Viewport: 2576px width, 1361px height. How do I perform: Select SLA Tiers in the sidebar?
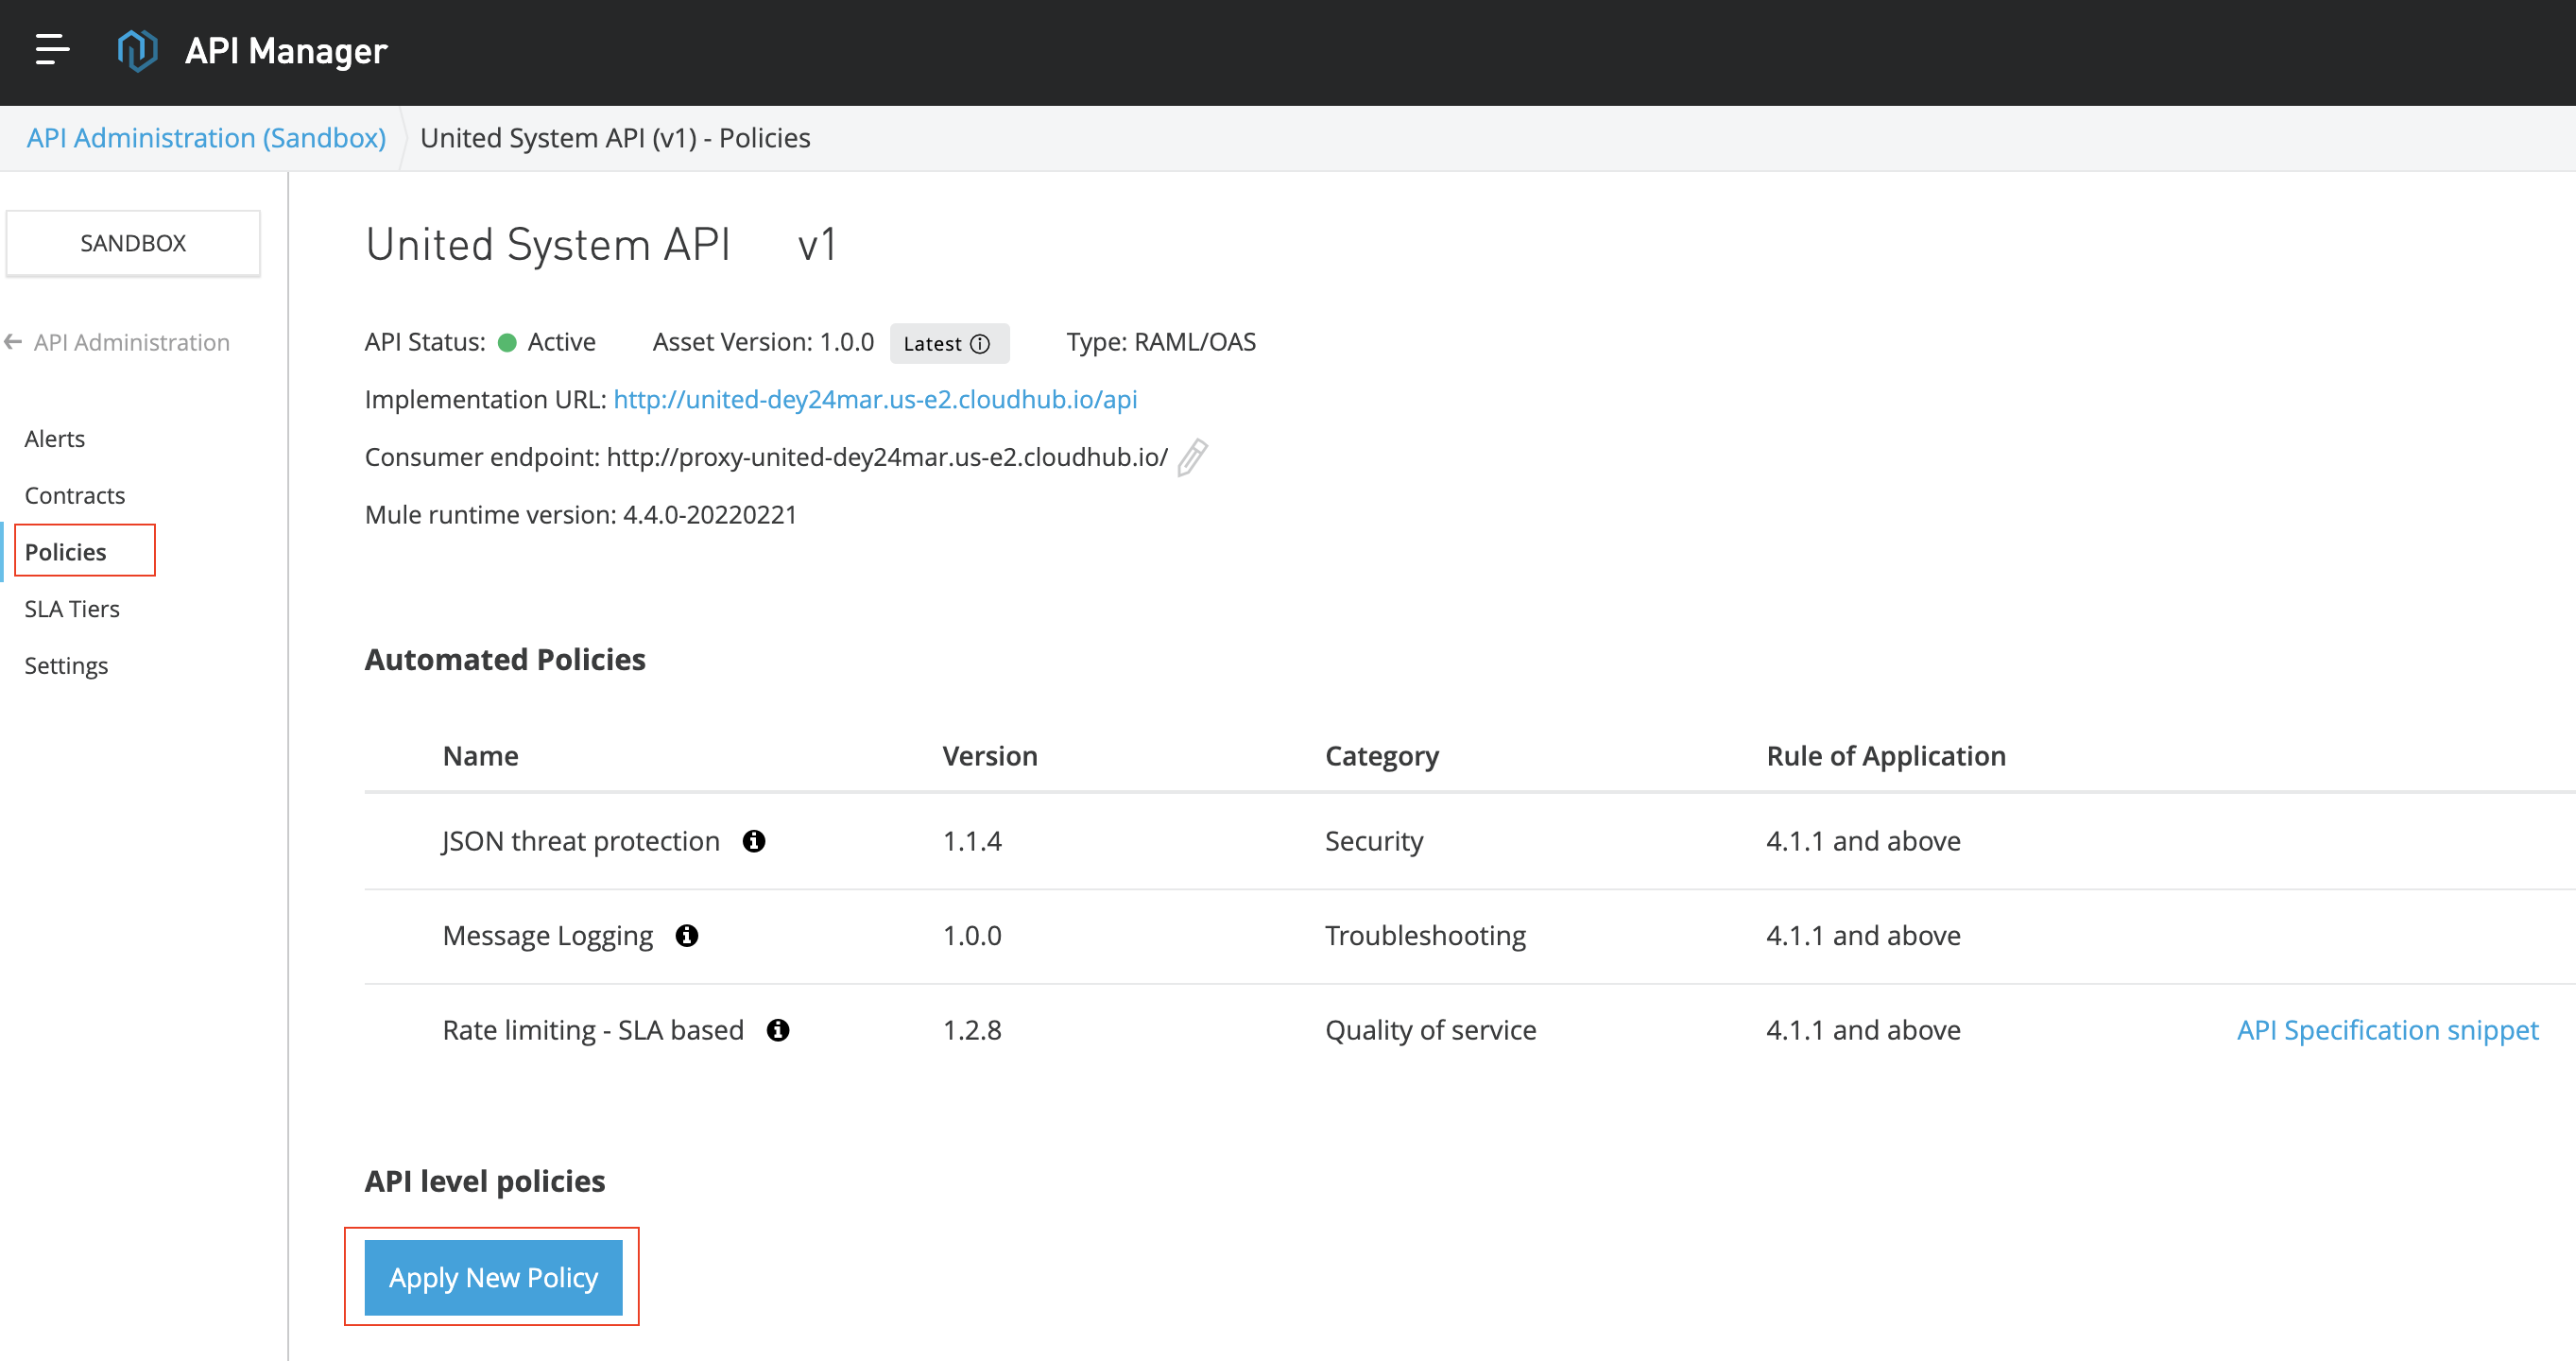(x=71, y=608)
